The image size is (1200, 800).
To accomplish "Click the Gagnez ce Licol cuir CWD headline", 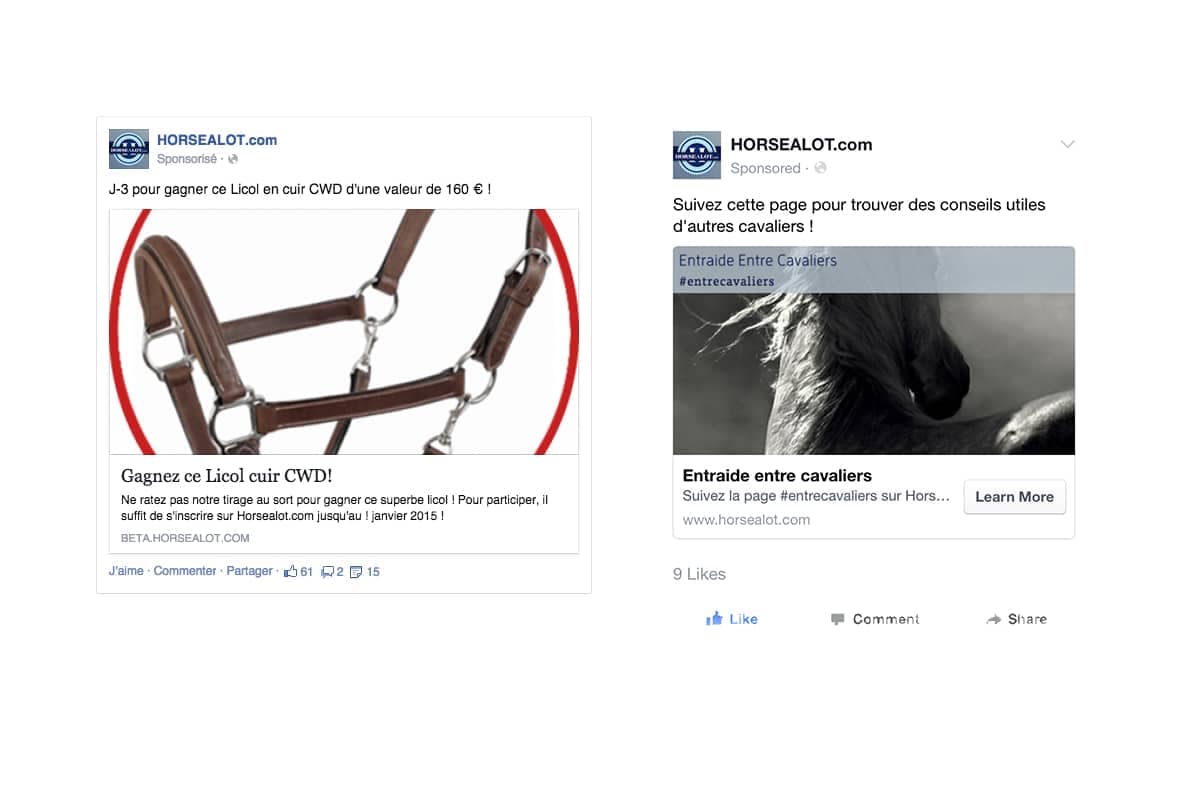I will 226,475.
